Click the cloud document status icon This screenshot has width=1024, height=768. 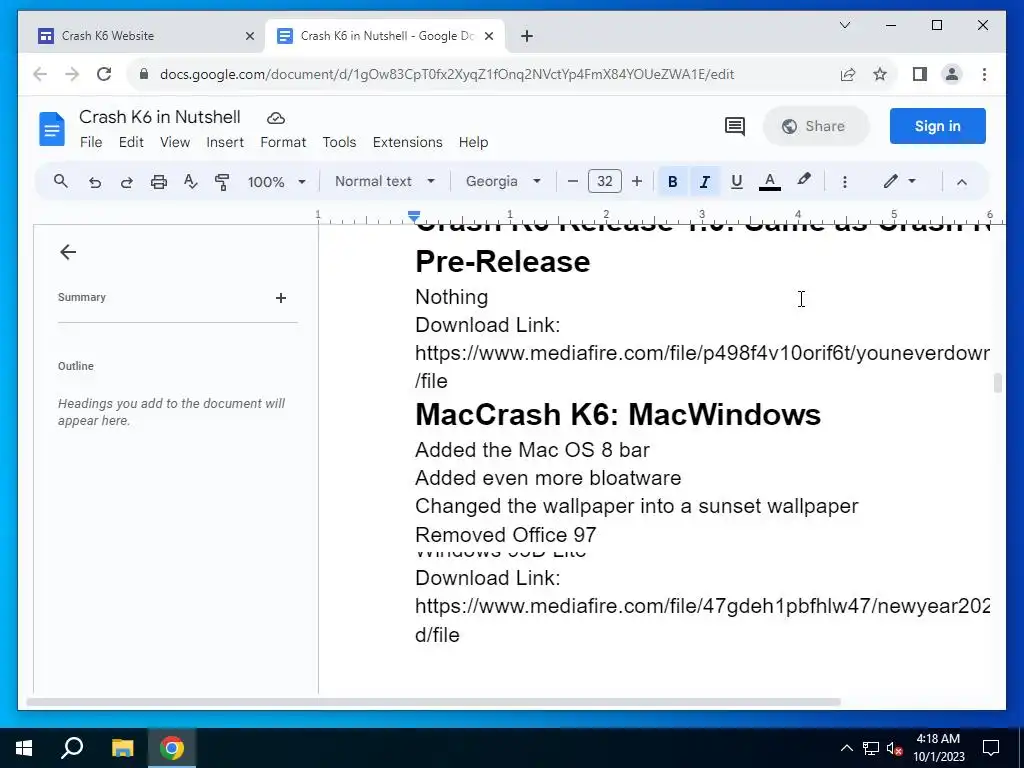click(x=276, y=118)
